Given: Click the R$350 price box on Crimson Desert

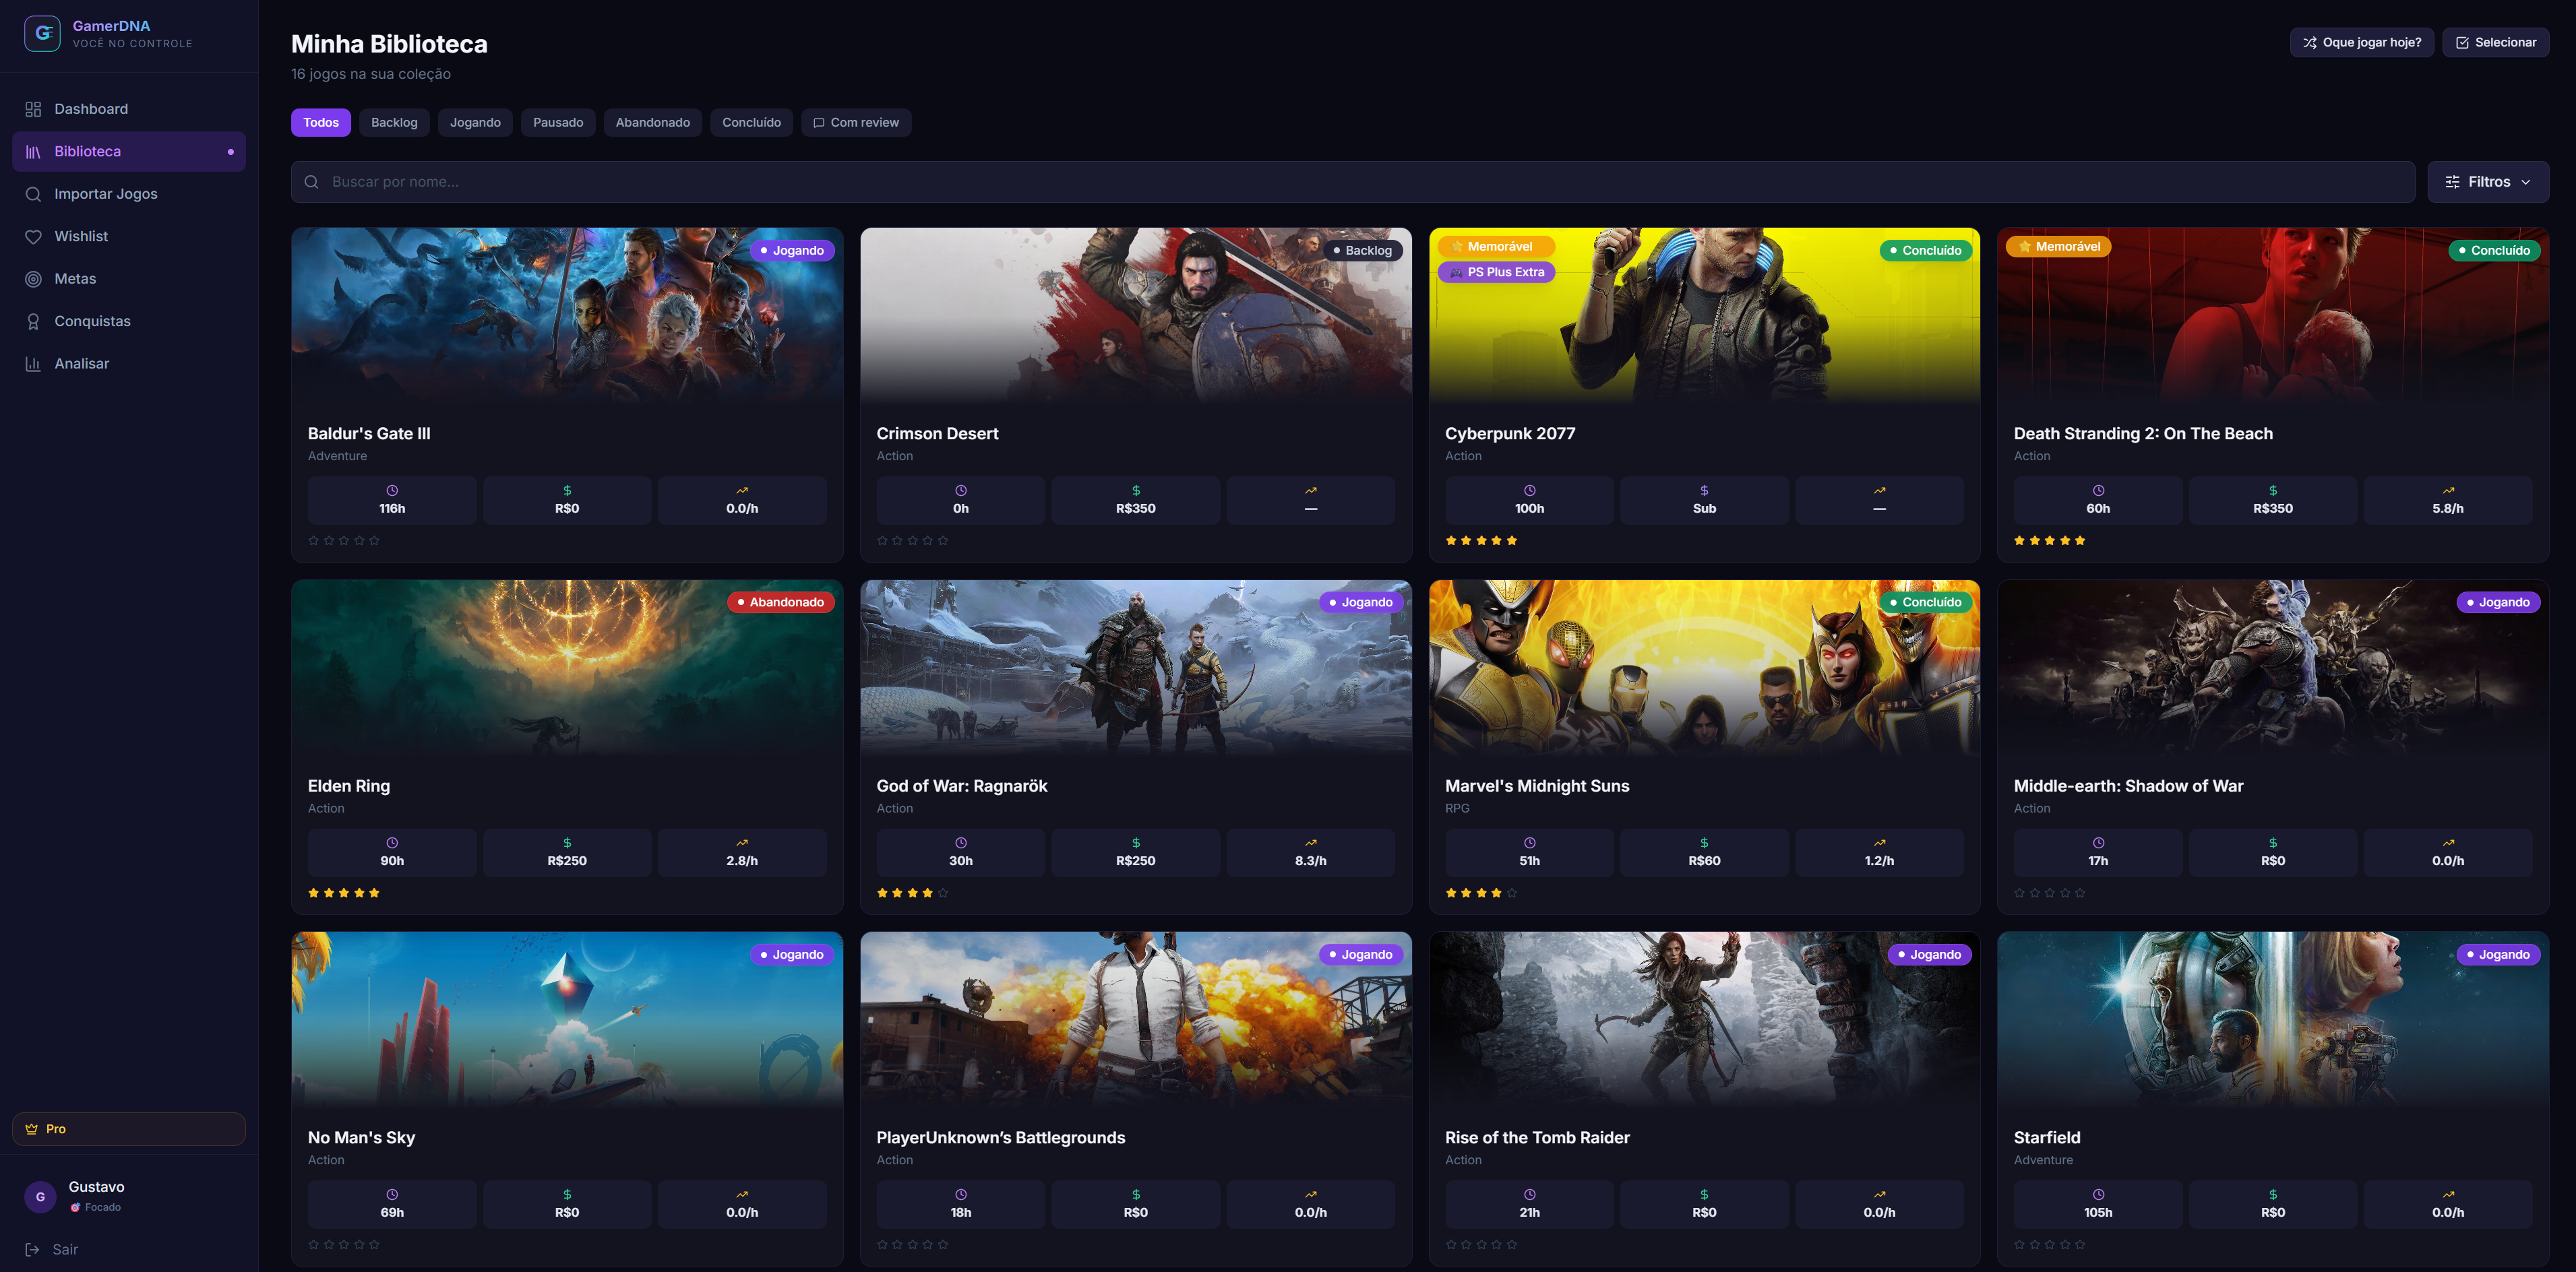Looking at the screenshot, I should pyautogui.click(x=1136, y=500).
